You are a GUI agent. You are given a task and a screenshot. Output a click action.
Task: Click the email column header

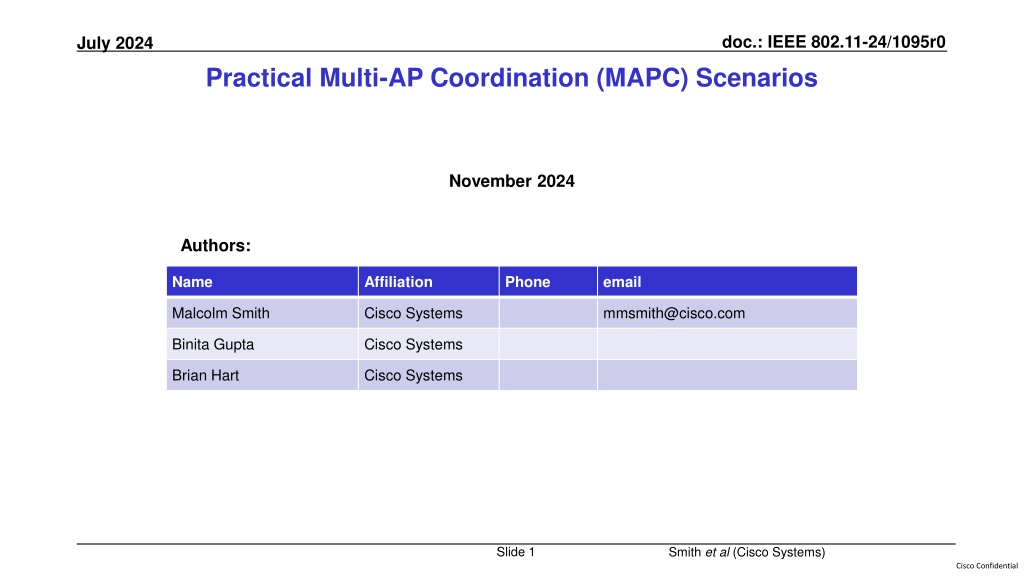pos(727,281)
